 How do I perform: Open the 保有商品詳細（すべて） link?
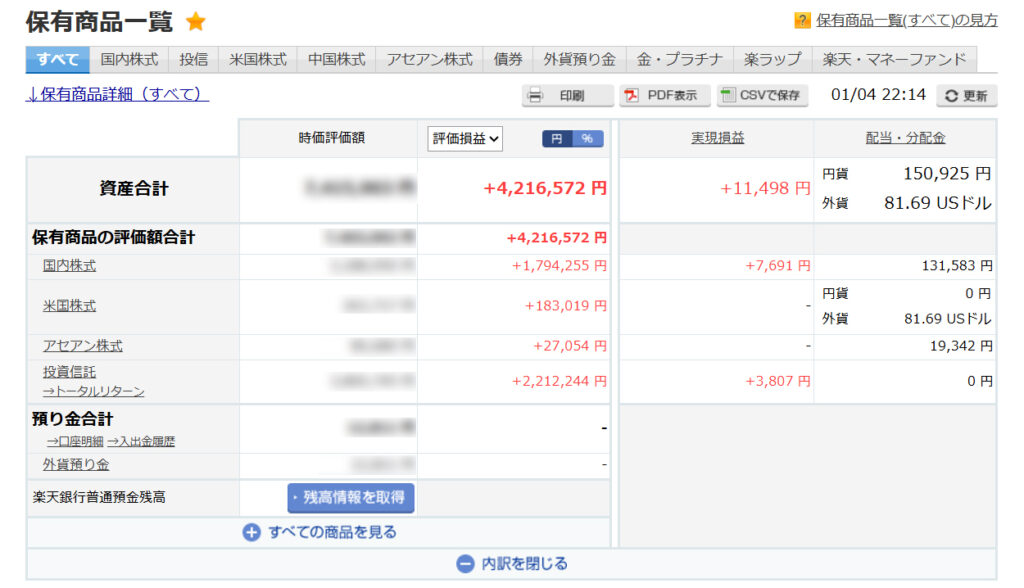117,94
